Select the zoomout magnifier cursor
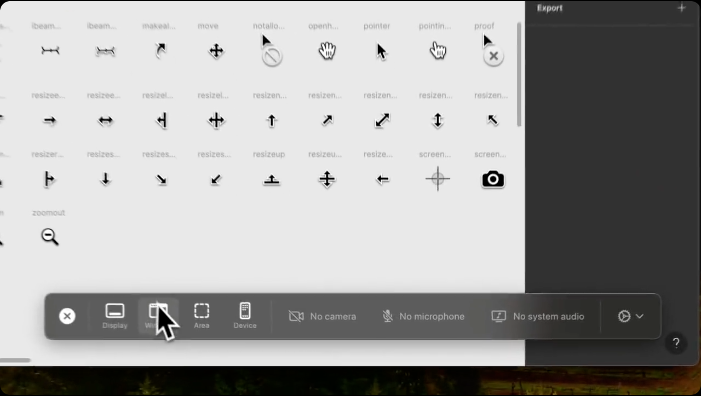This screenshot has width=701, height=396. (x=50, y=237)
